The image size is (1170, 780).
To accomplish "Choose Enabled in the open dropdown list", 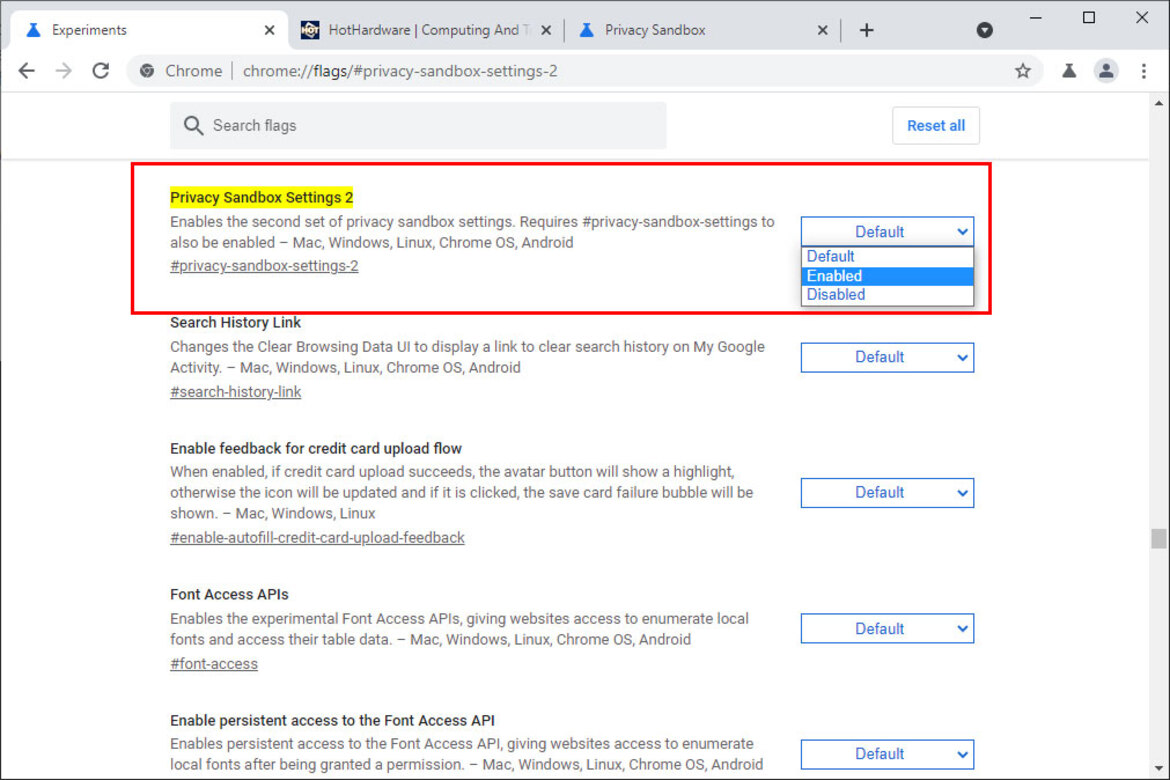I will tap(887, 275).
